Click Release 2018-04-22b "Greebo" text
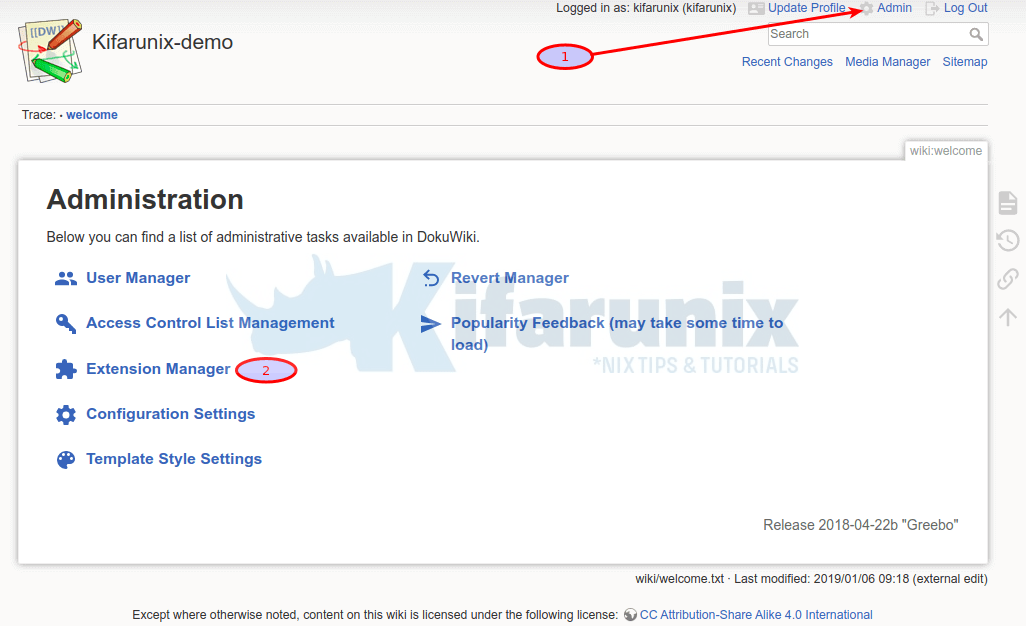This screenshot has width=1026, height=626. coord(860,525)
